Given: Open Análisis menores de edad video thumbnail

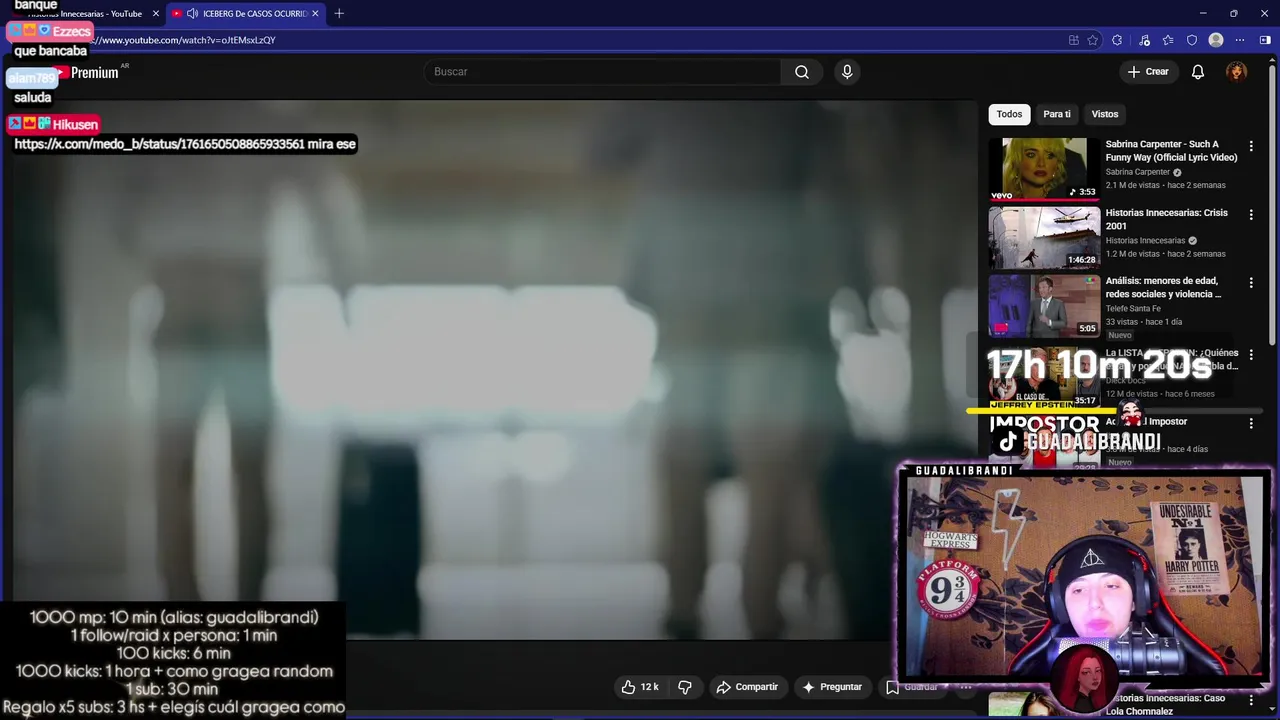Looking at the screenshot, I should 1044,306.
